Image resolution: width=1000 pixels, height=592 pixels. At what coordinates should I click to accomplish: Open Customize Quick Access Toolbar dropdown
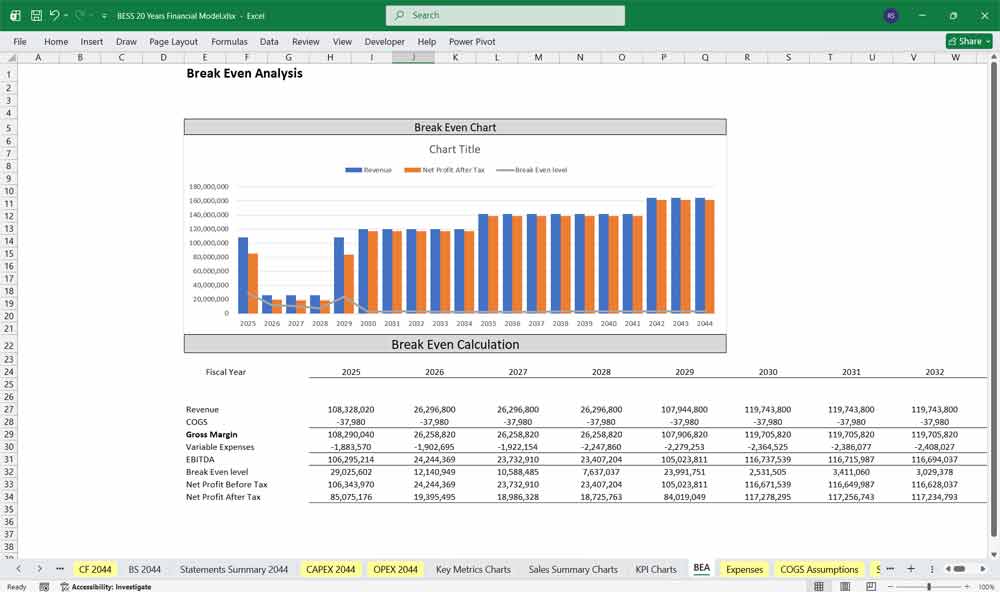coord(105,16)
